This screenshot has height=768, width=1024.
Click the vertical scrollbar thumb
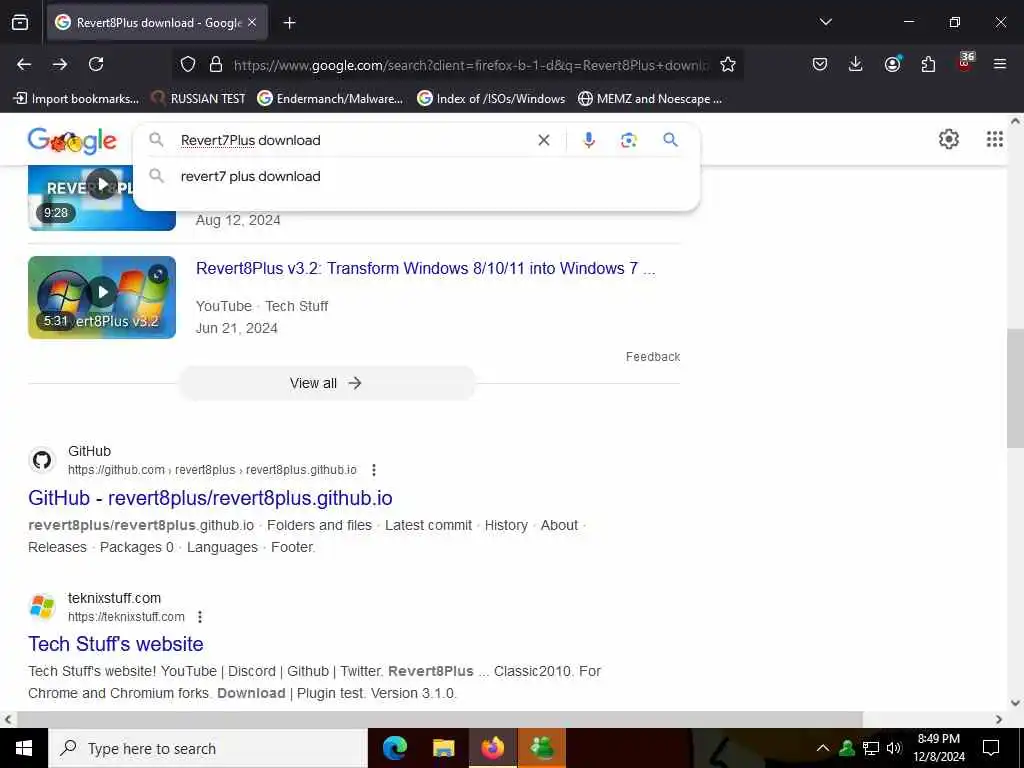coord(1015,388)
